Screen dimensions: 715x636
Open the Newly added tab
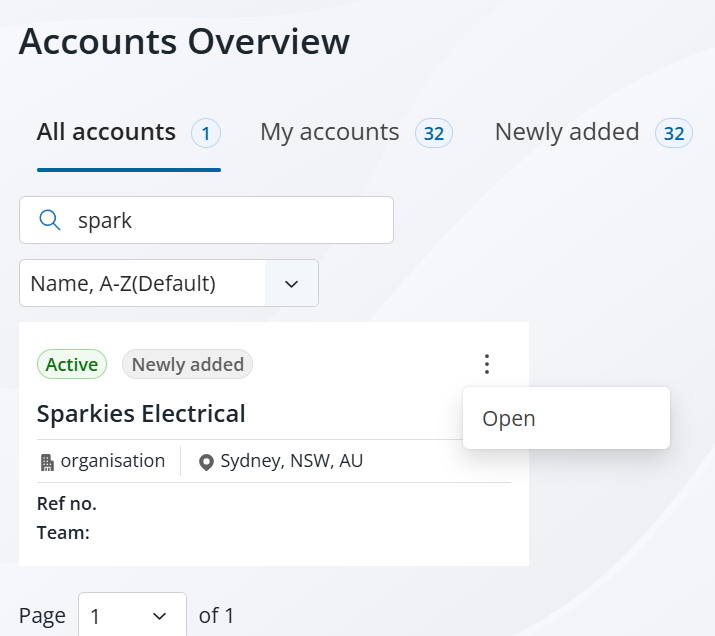pyautogui.click(x=567, y=132)
